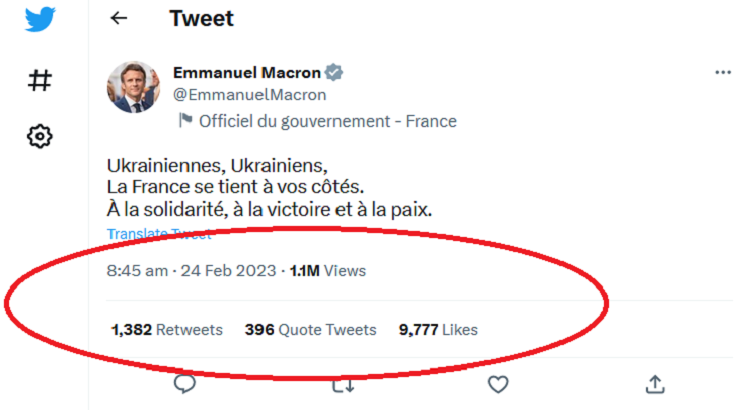The width and height of the screenshot is (750, 410).
Task: Open the three-dot More options menu
Action: click(723, 73)
